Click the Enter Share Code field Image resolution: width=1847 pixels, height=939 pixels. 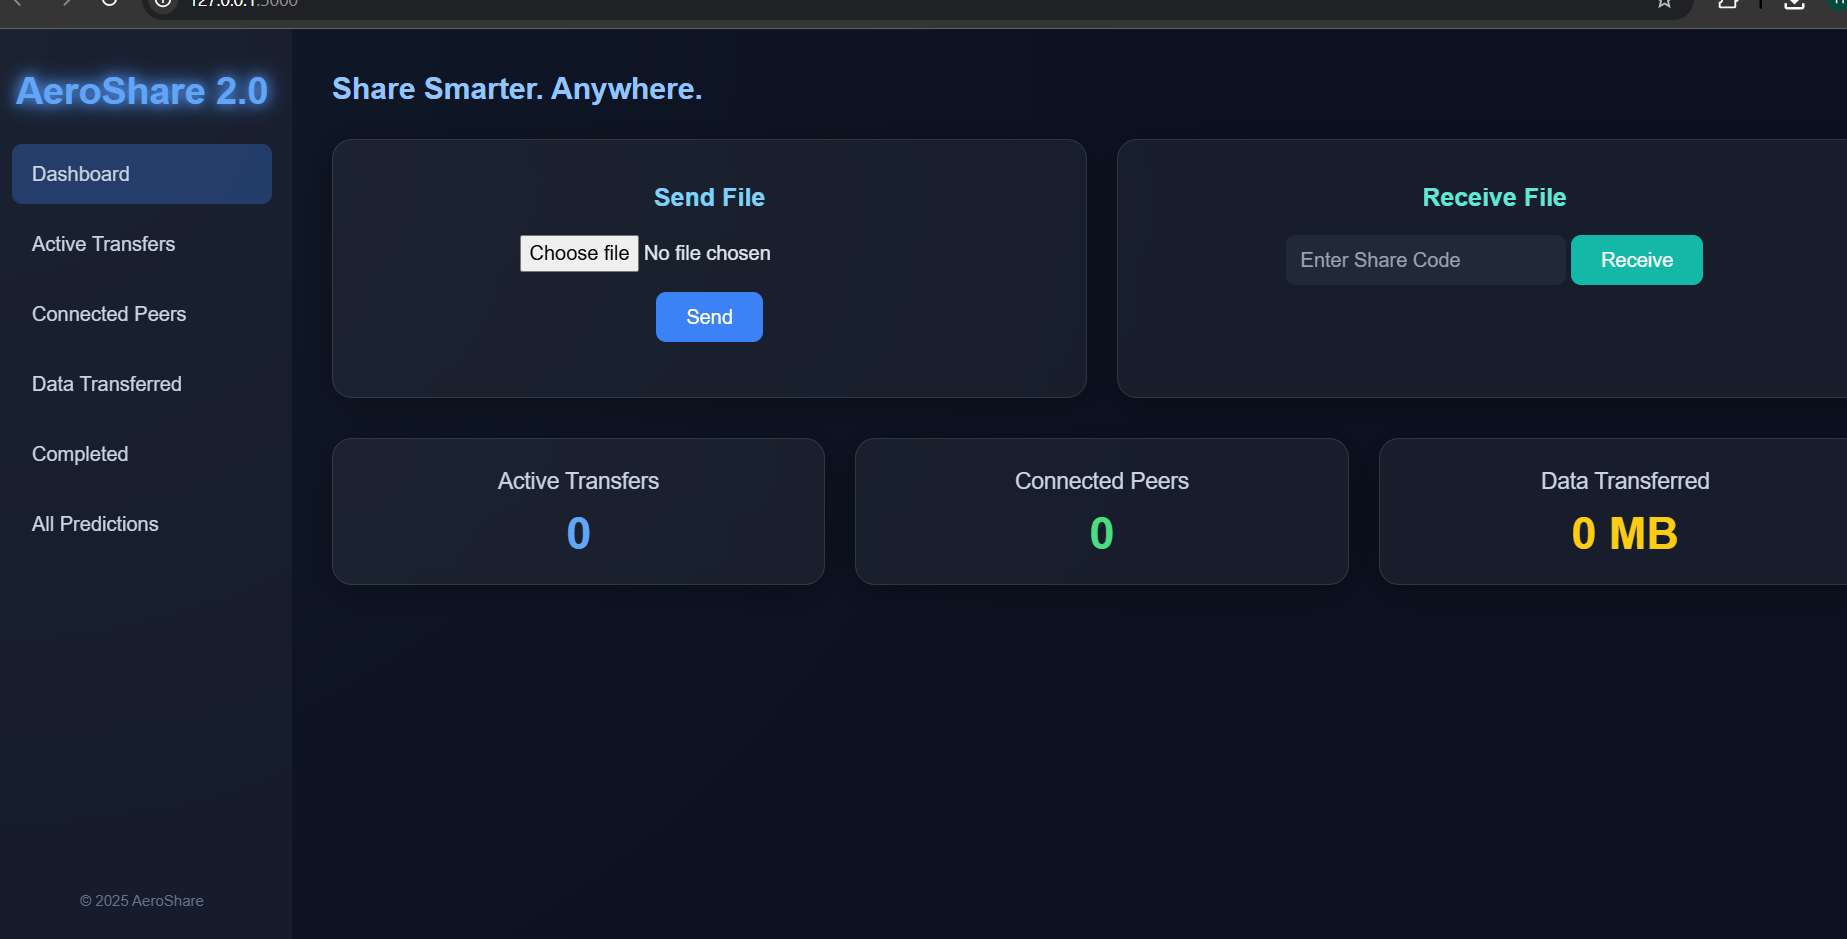pyautogui.click(x=1424, y=259)
